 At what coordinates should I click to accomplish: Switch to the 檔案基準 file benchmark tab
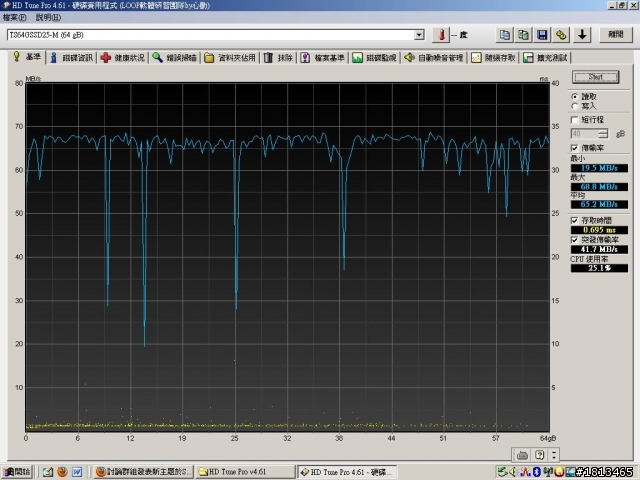[x=322, y=58]
